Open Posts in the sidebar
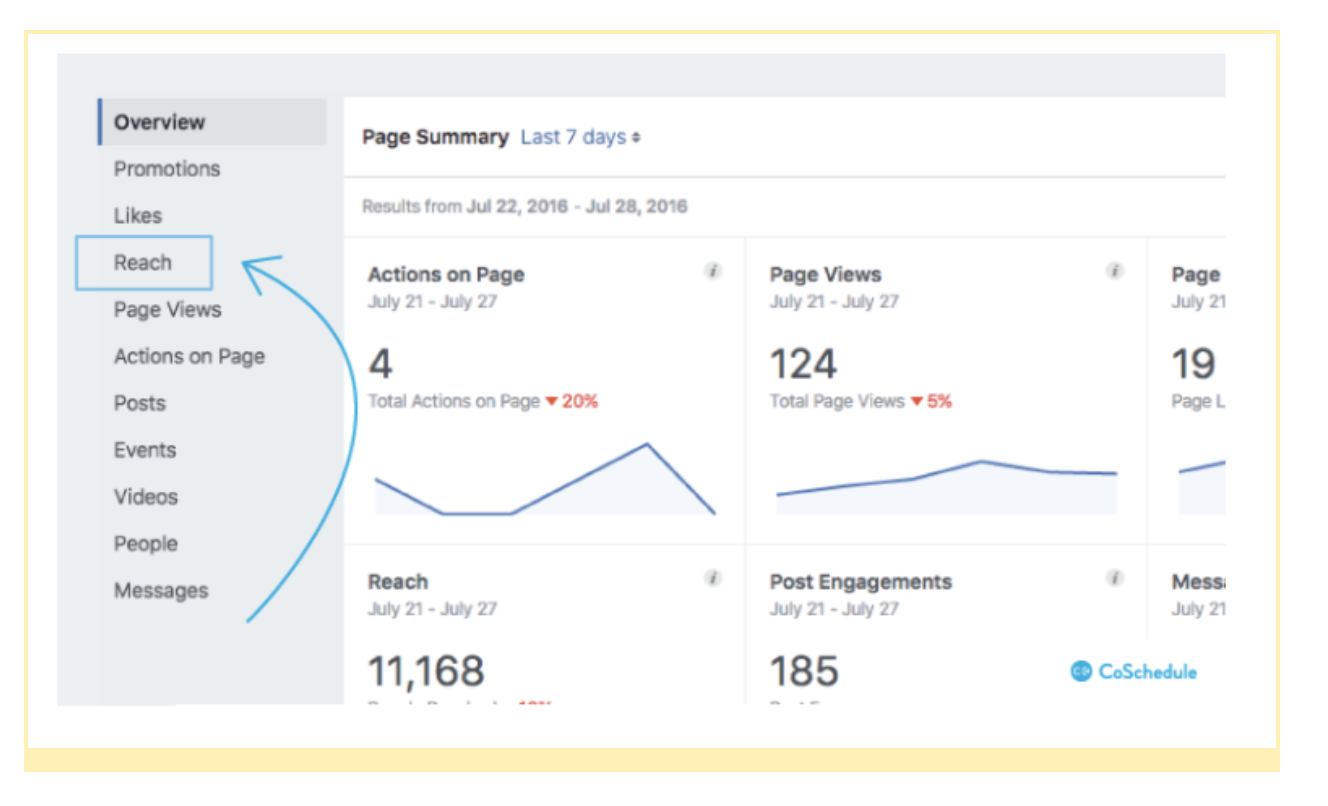The image size is (1328, 806). tap(140, 404)
